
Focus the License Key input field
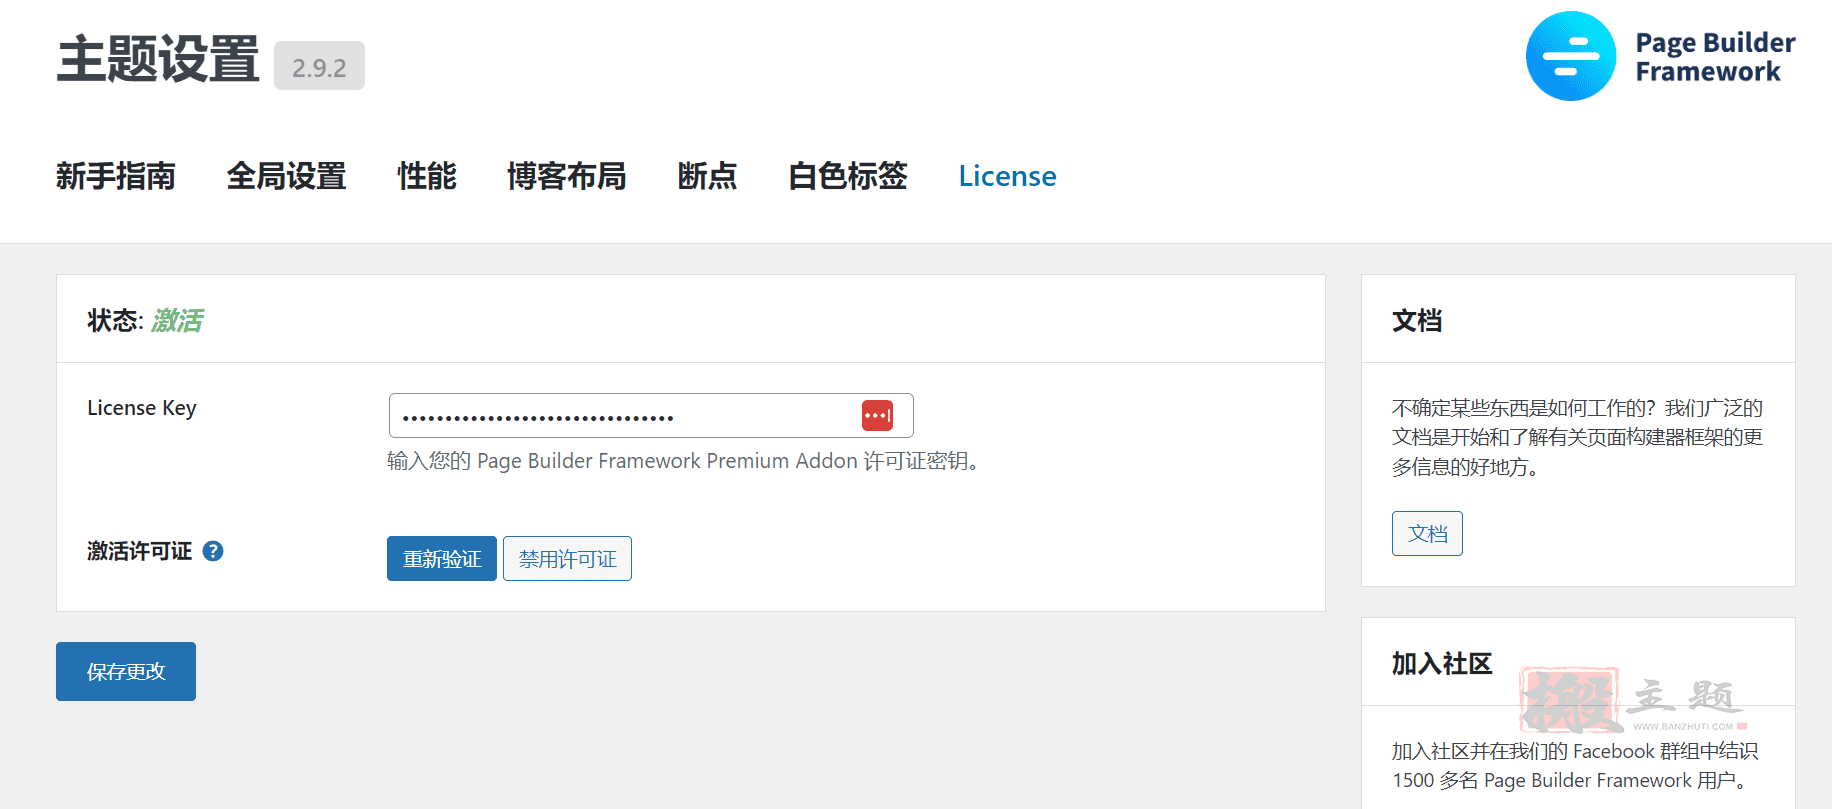(651, 415)
